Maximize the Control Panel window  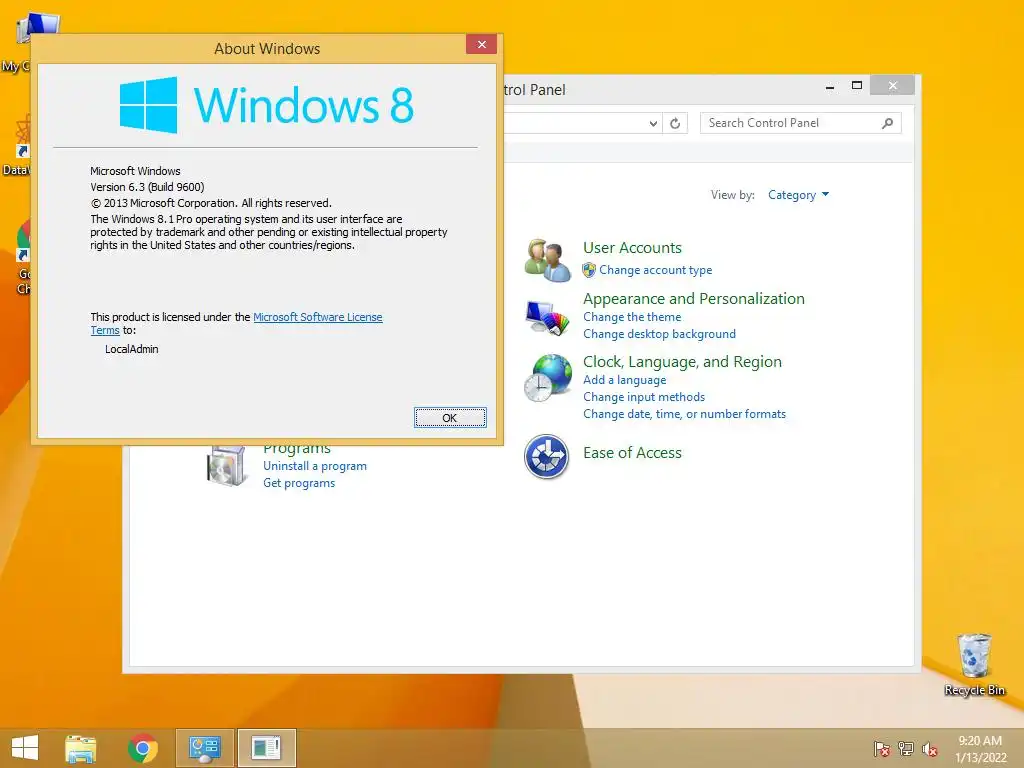pos(857,86)
